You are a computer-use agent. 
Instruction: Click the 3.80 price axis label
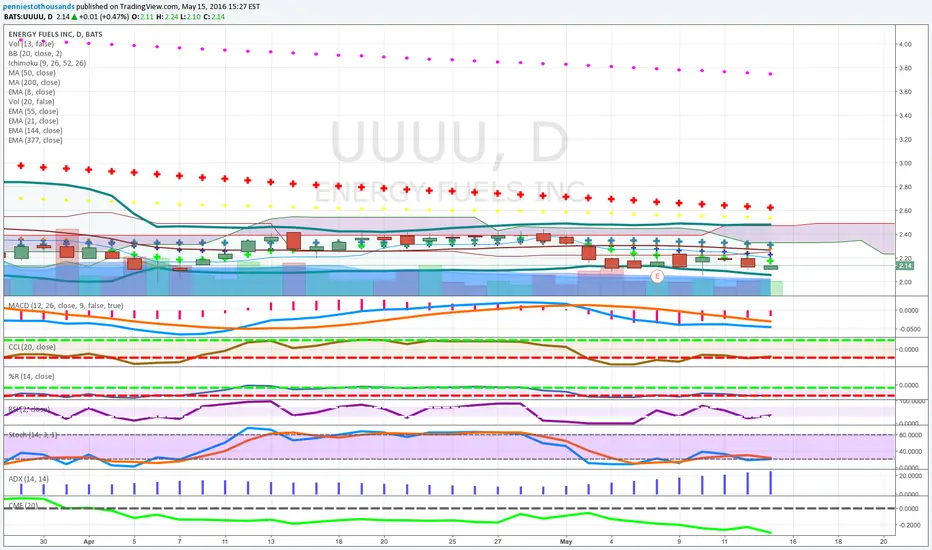coord(905,68)
